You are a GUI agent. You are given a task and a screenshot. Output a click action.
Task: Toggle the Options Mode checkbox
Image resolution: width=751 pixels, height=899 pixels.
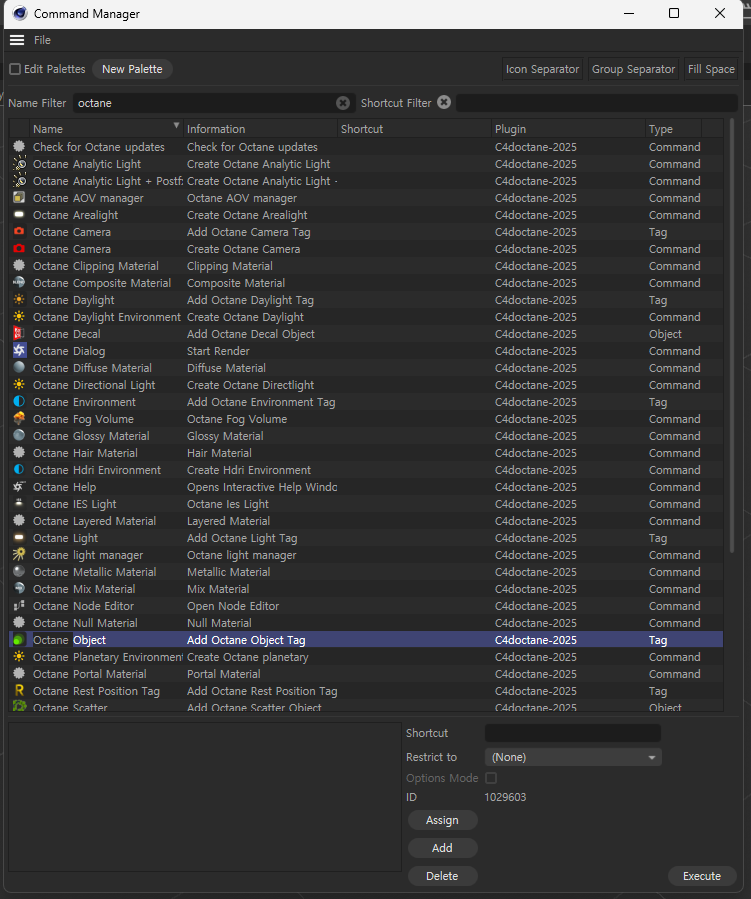point(491,778)
